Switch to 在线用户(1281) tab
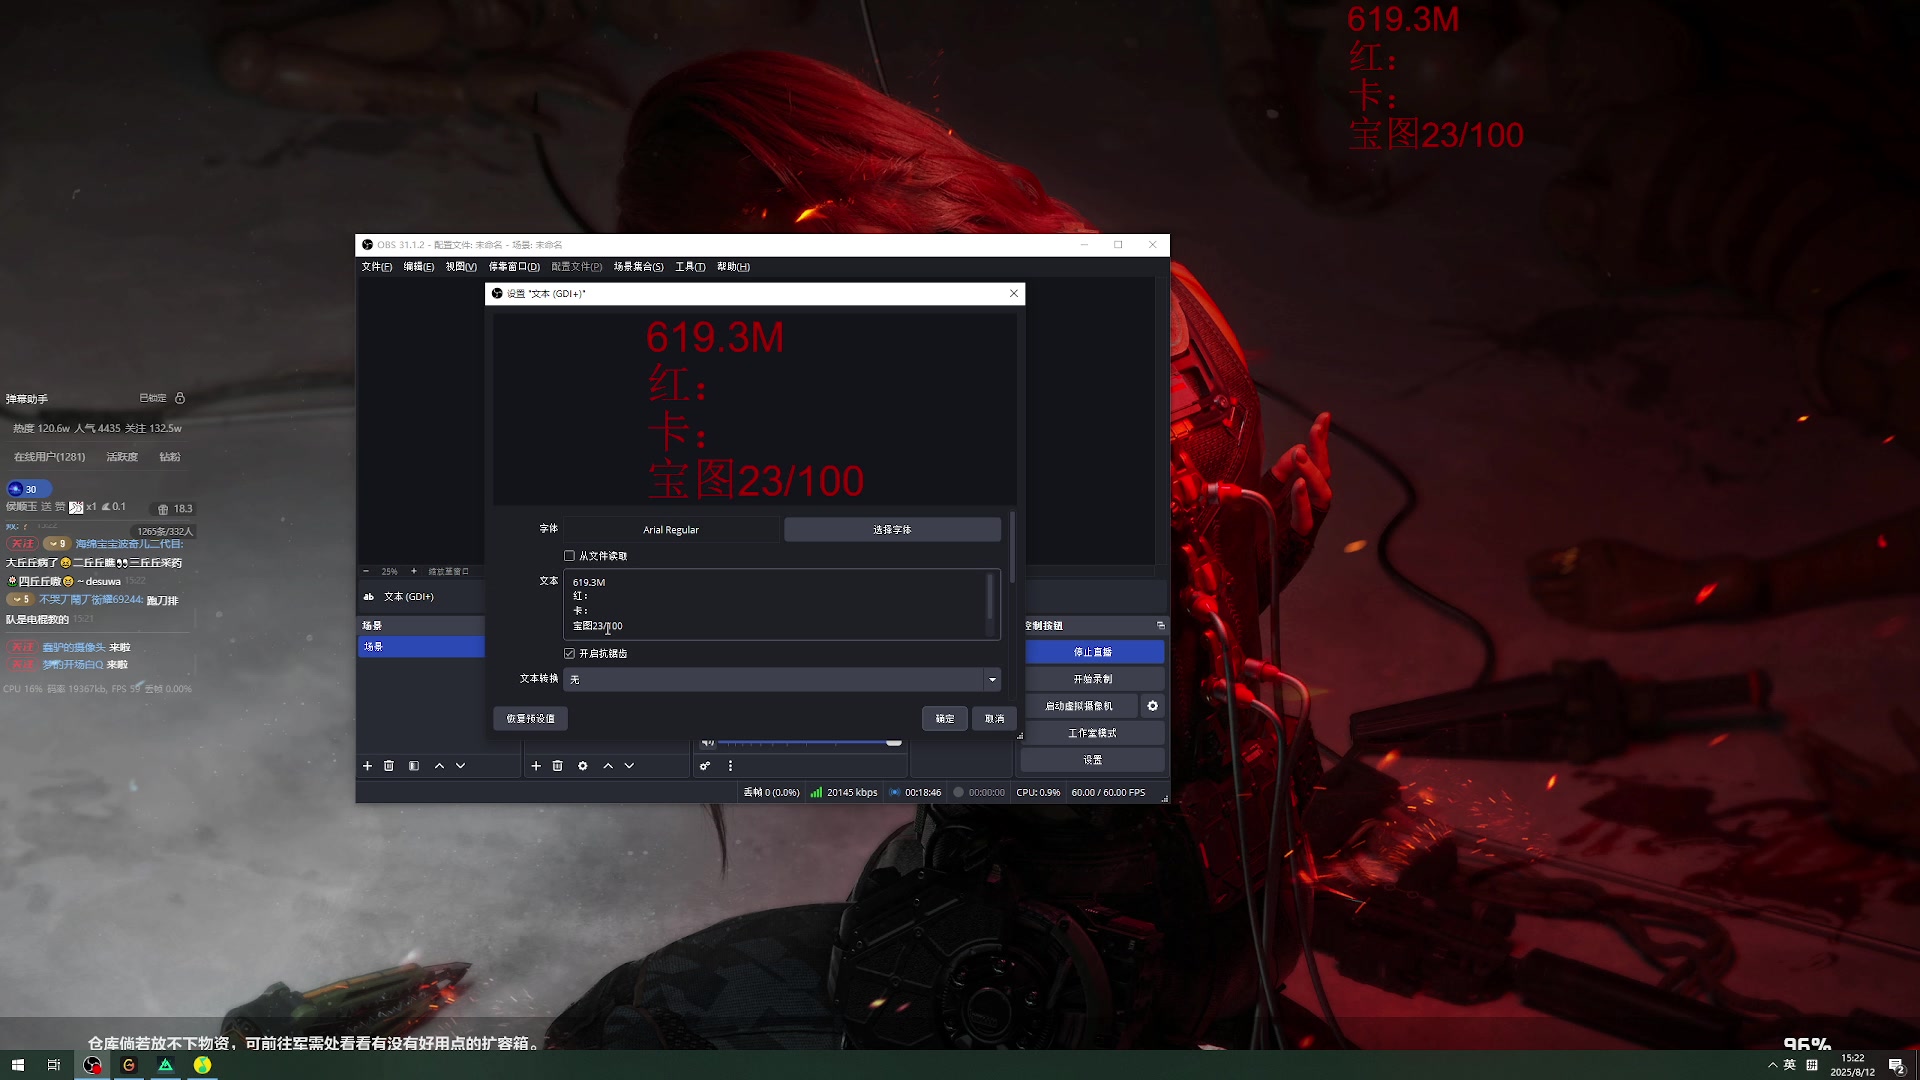 tap(50, 457)
